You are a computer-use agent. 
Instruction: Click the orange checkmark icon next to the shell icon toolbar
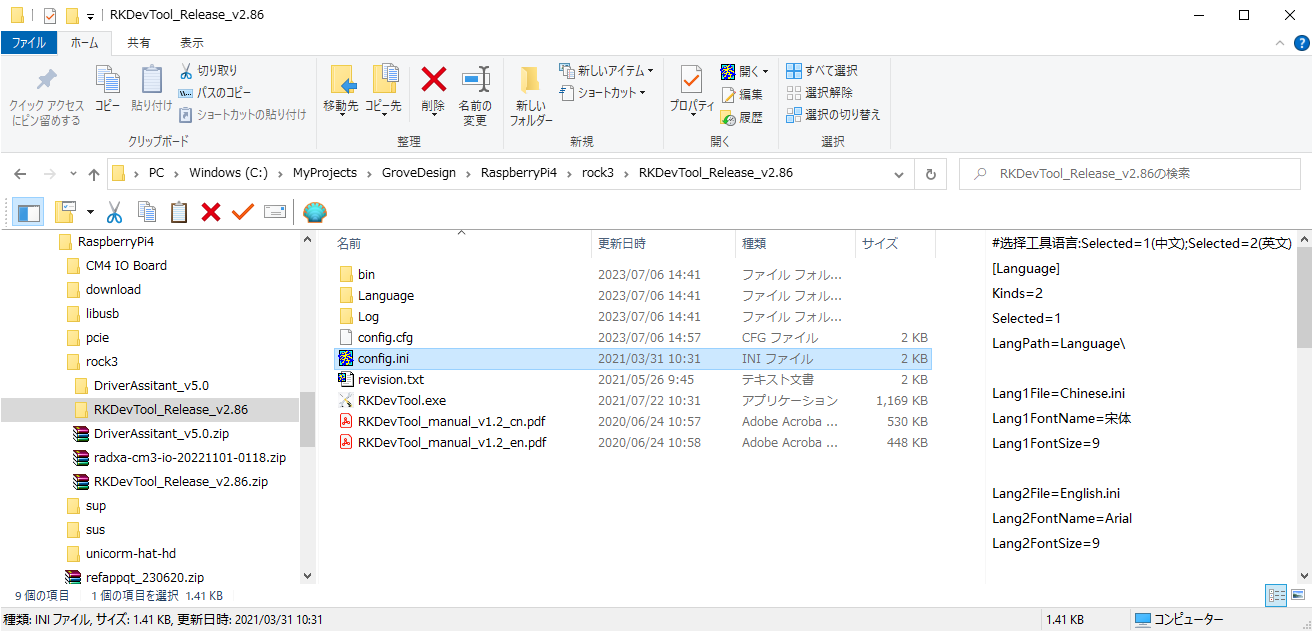tap(243, 212)
